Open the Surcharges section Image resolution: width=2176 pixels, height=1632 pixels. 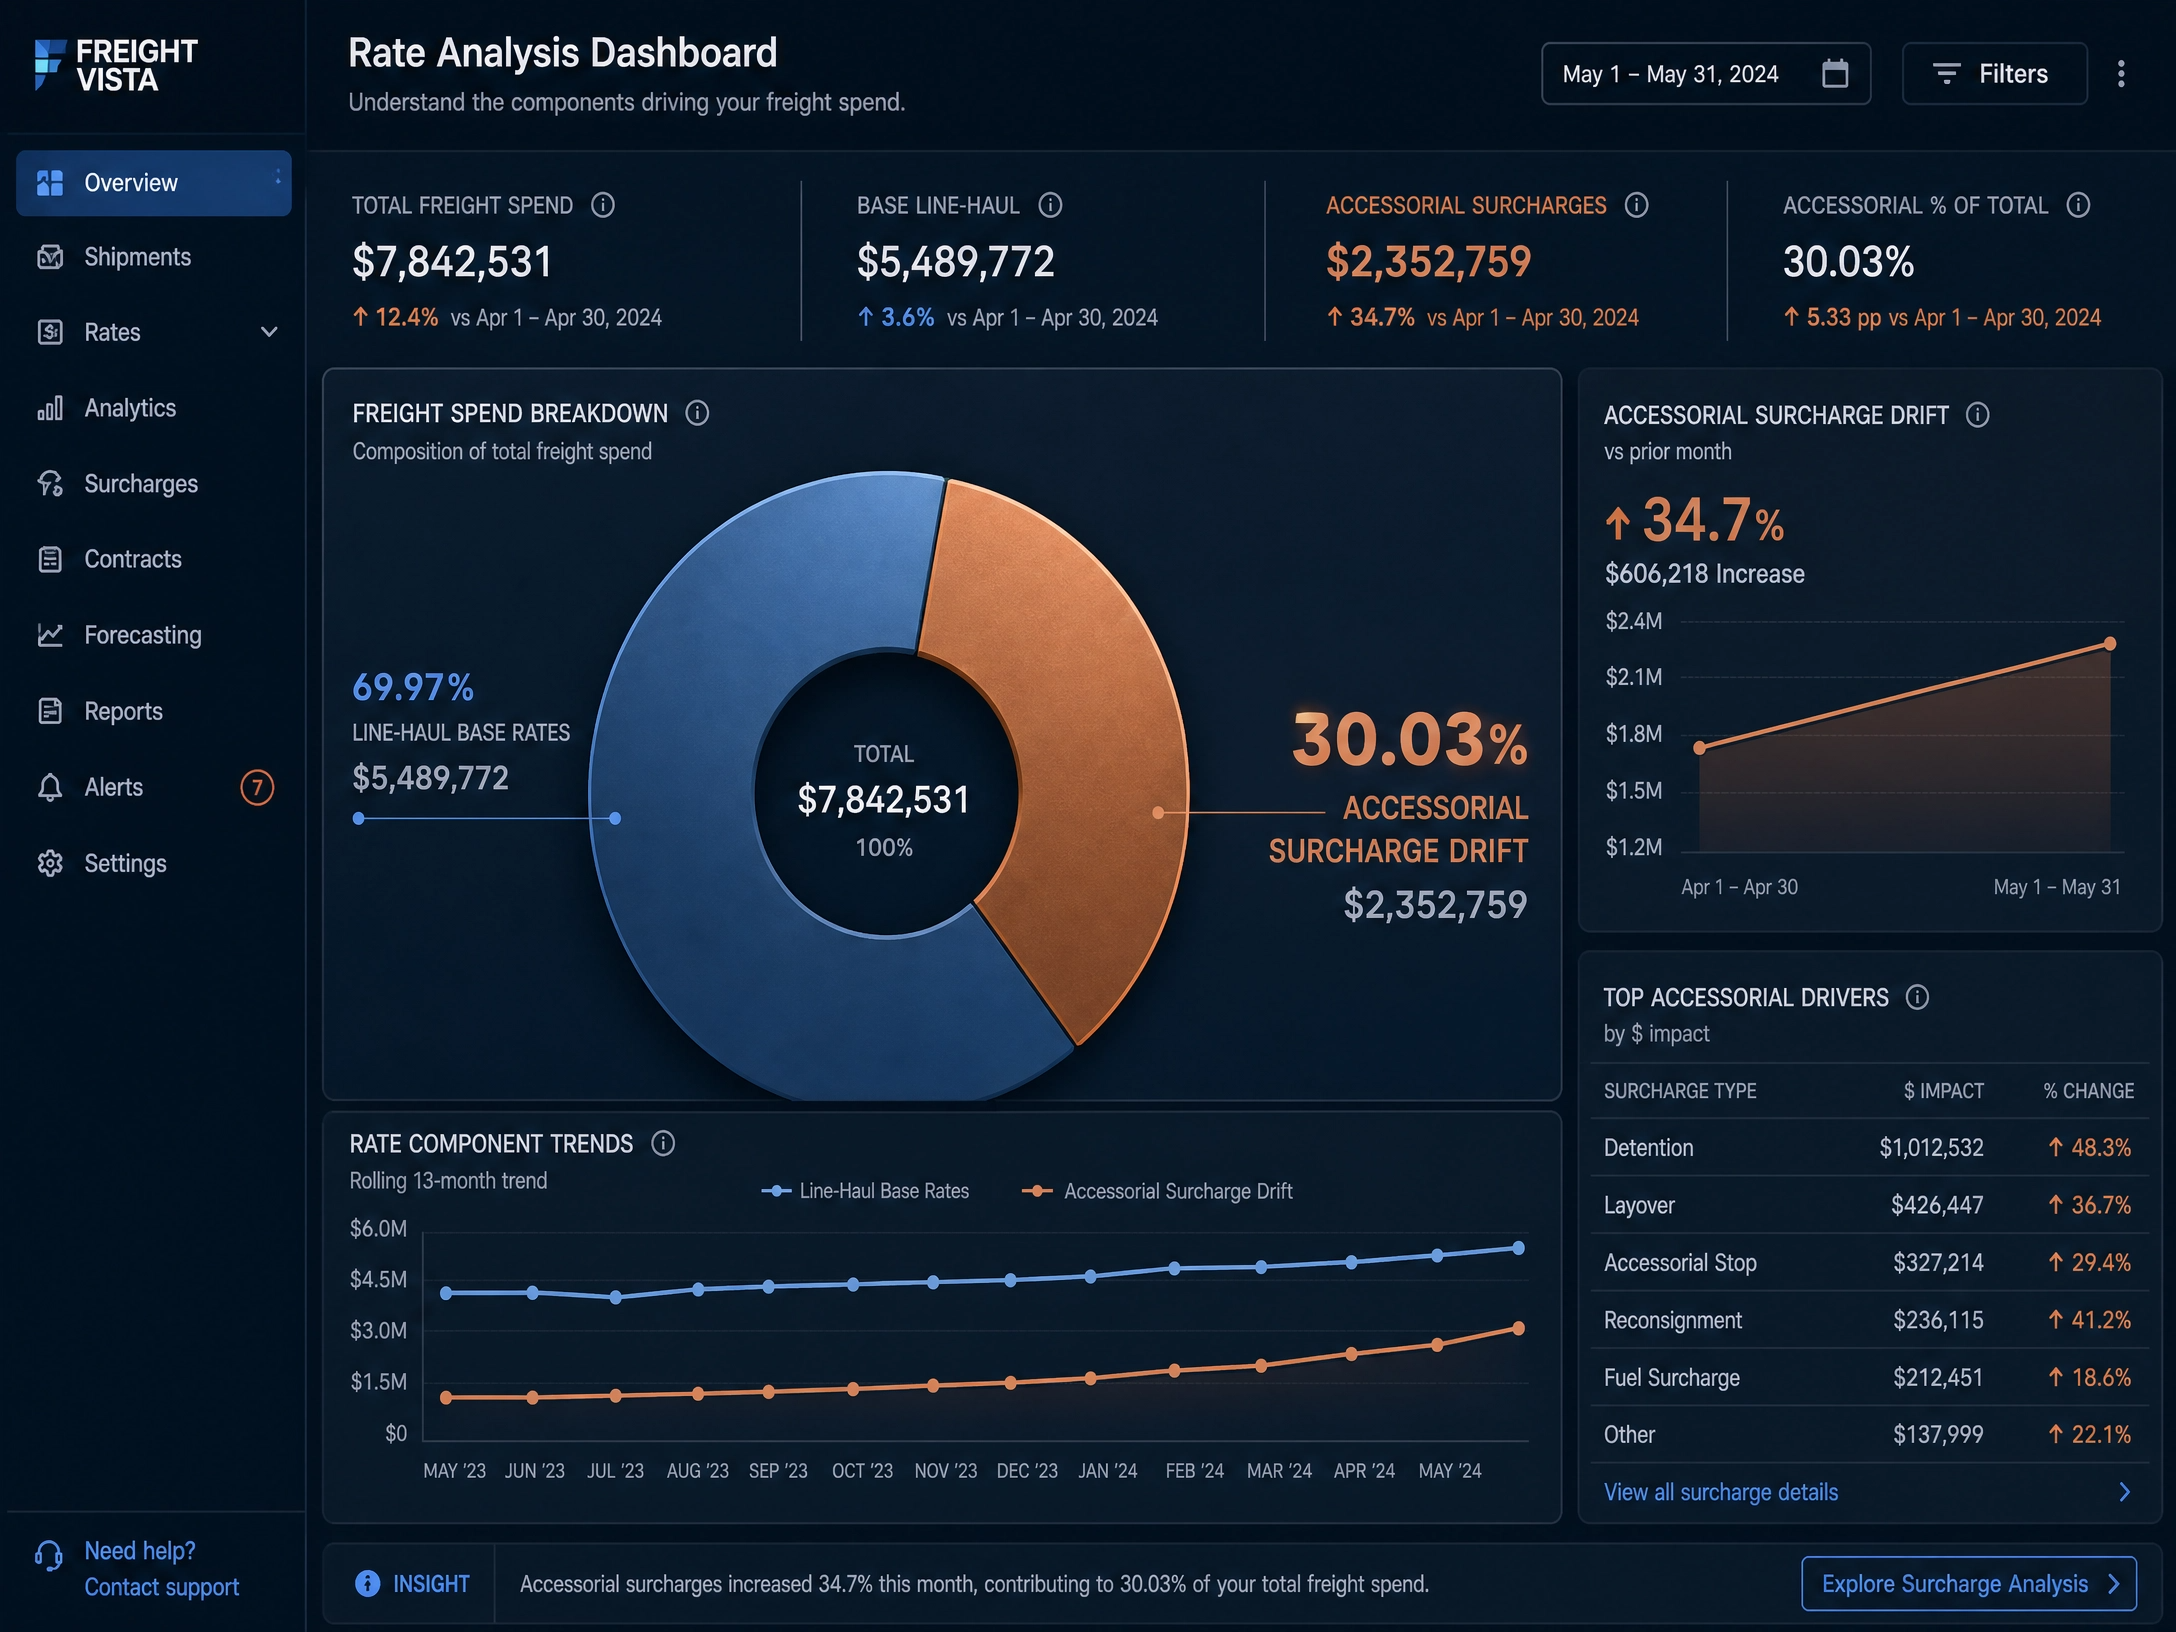click(153, 484)
